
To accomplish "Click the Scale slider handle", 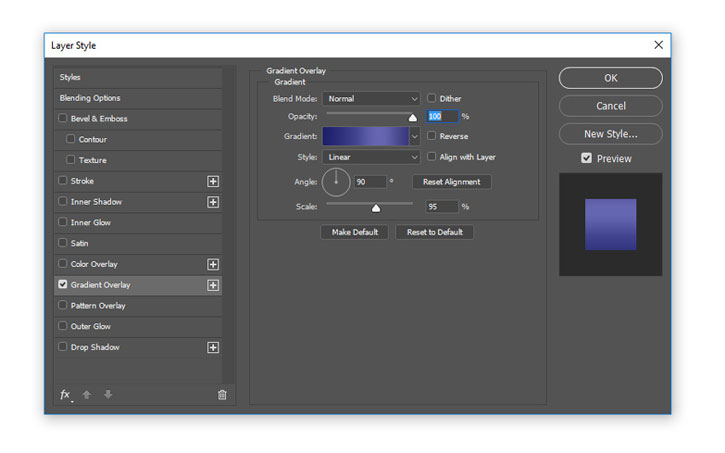I will pos(376,208).
